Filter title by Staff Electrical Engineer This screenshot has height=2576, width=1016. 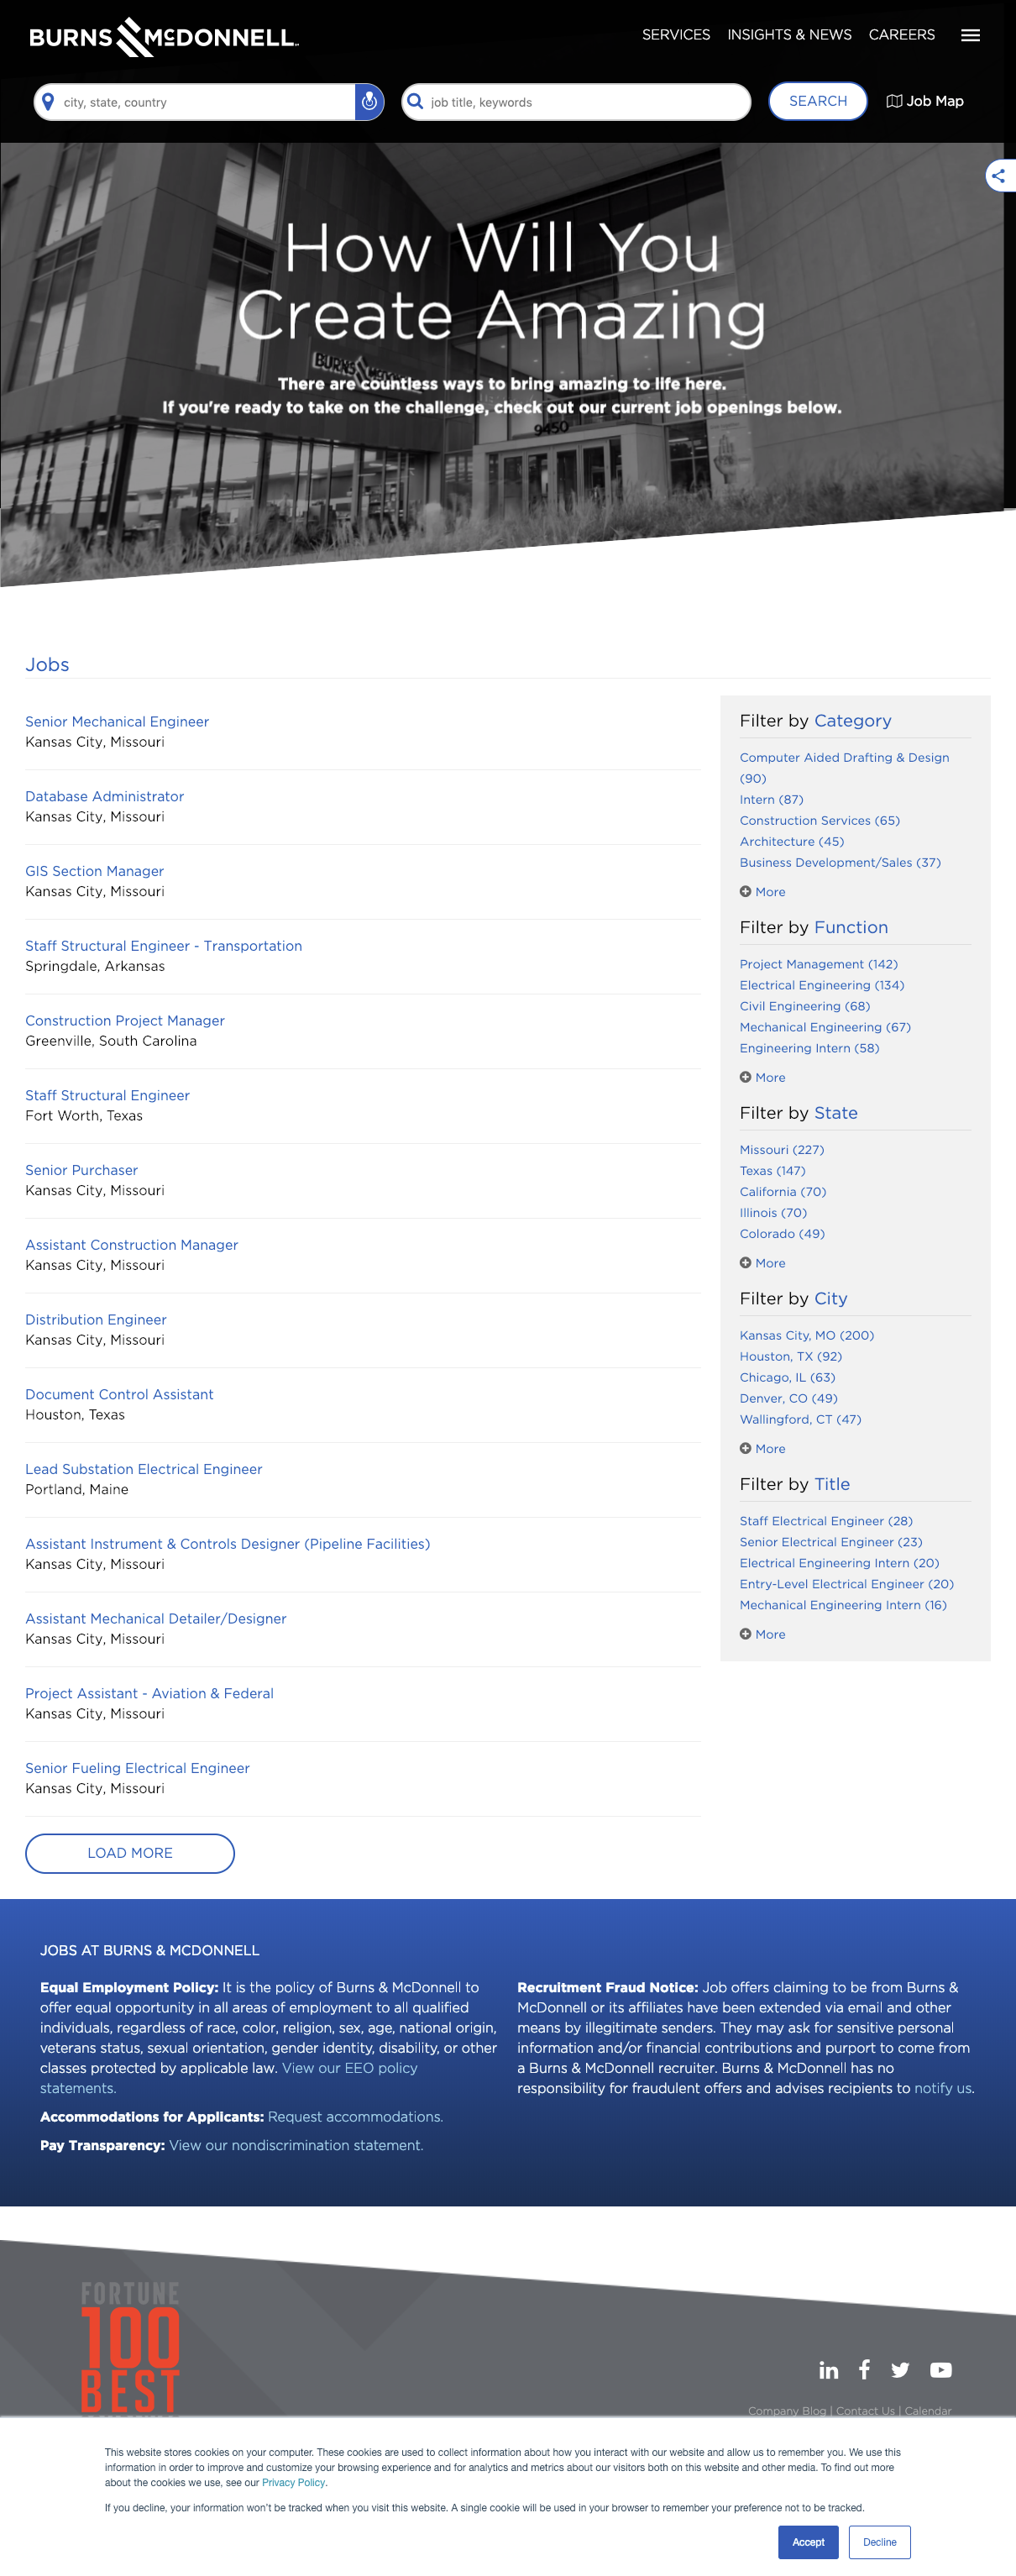[x=826, y=1522]
